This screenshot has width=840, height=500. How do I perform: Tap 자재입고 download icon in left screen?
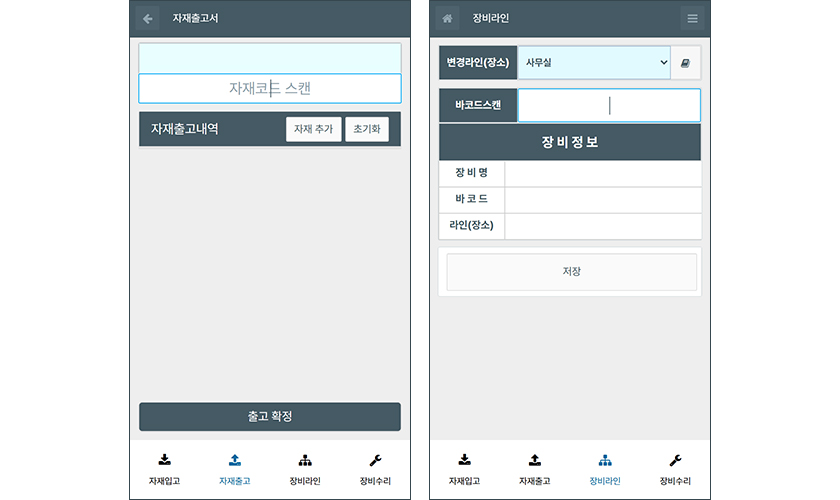click(x=165, y=461)
